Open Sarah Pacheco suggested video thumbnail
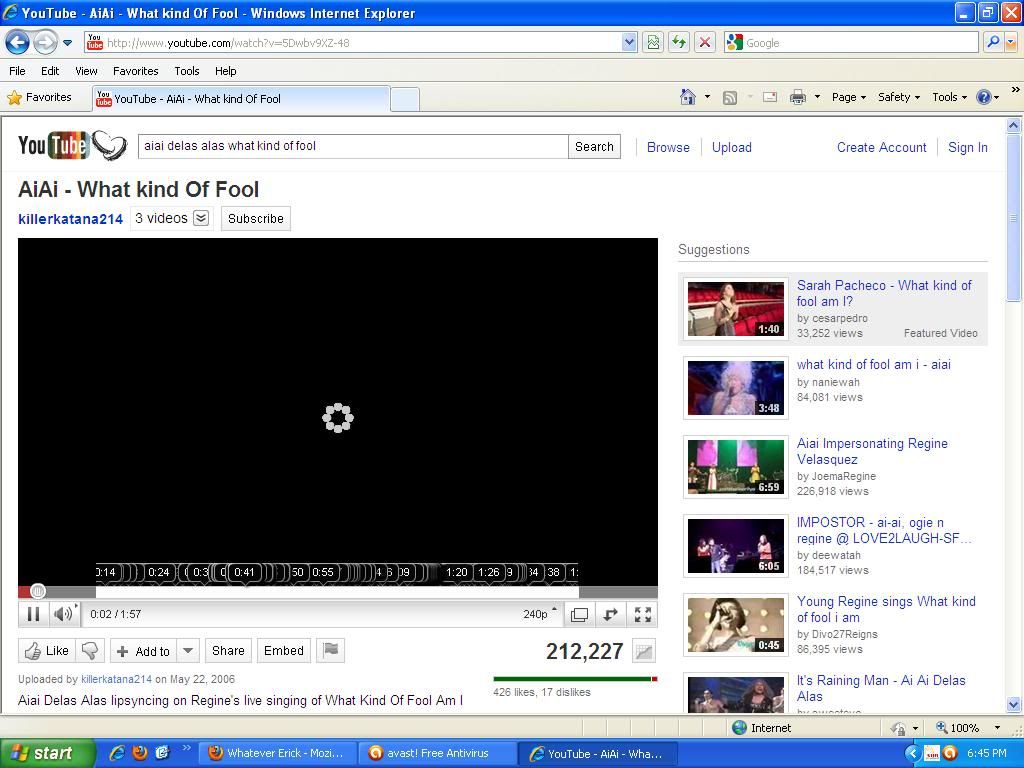Image resolution: width=1024 pixels, height=768 pixels. click(x=735, y=309)
